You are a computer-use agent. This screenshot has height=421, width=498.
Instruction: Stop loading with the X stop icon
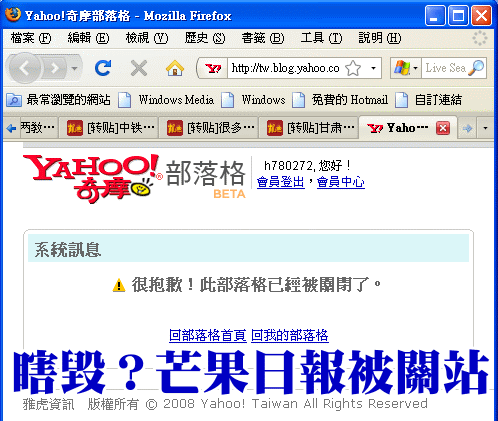(x=139, y=68)
